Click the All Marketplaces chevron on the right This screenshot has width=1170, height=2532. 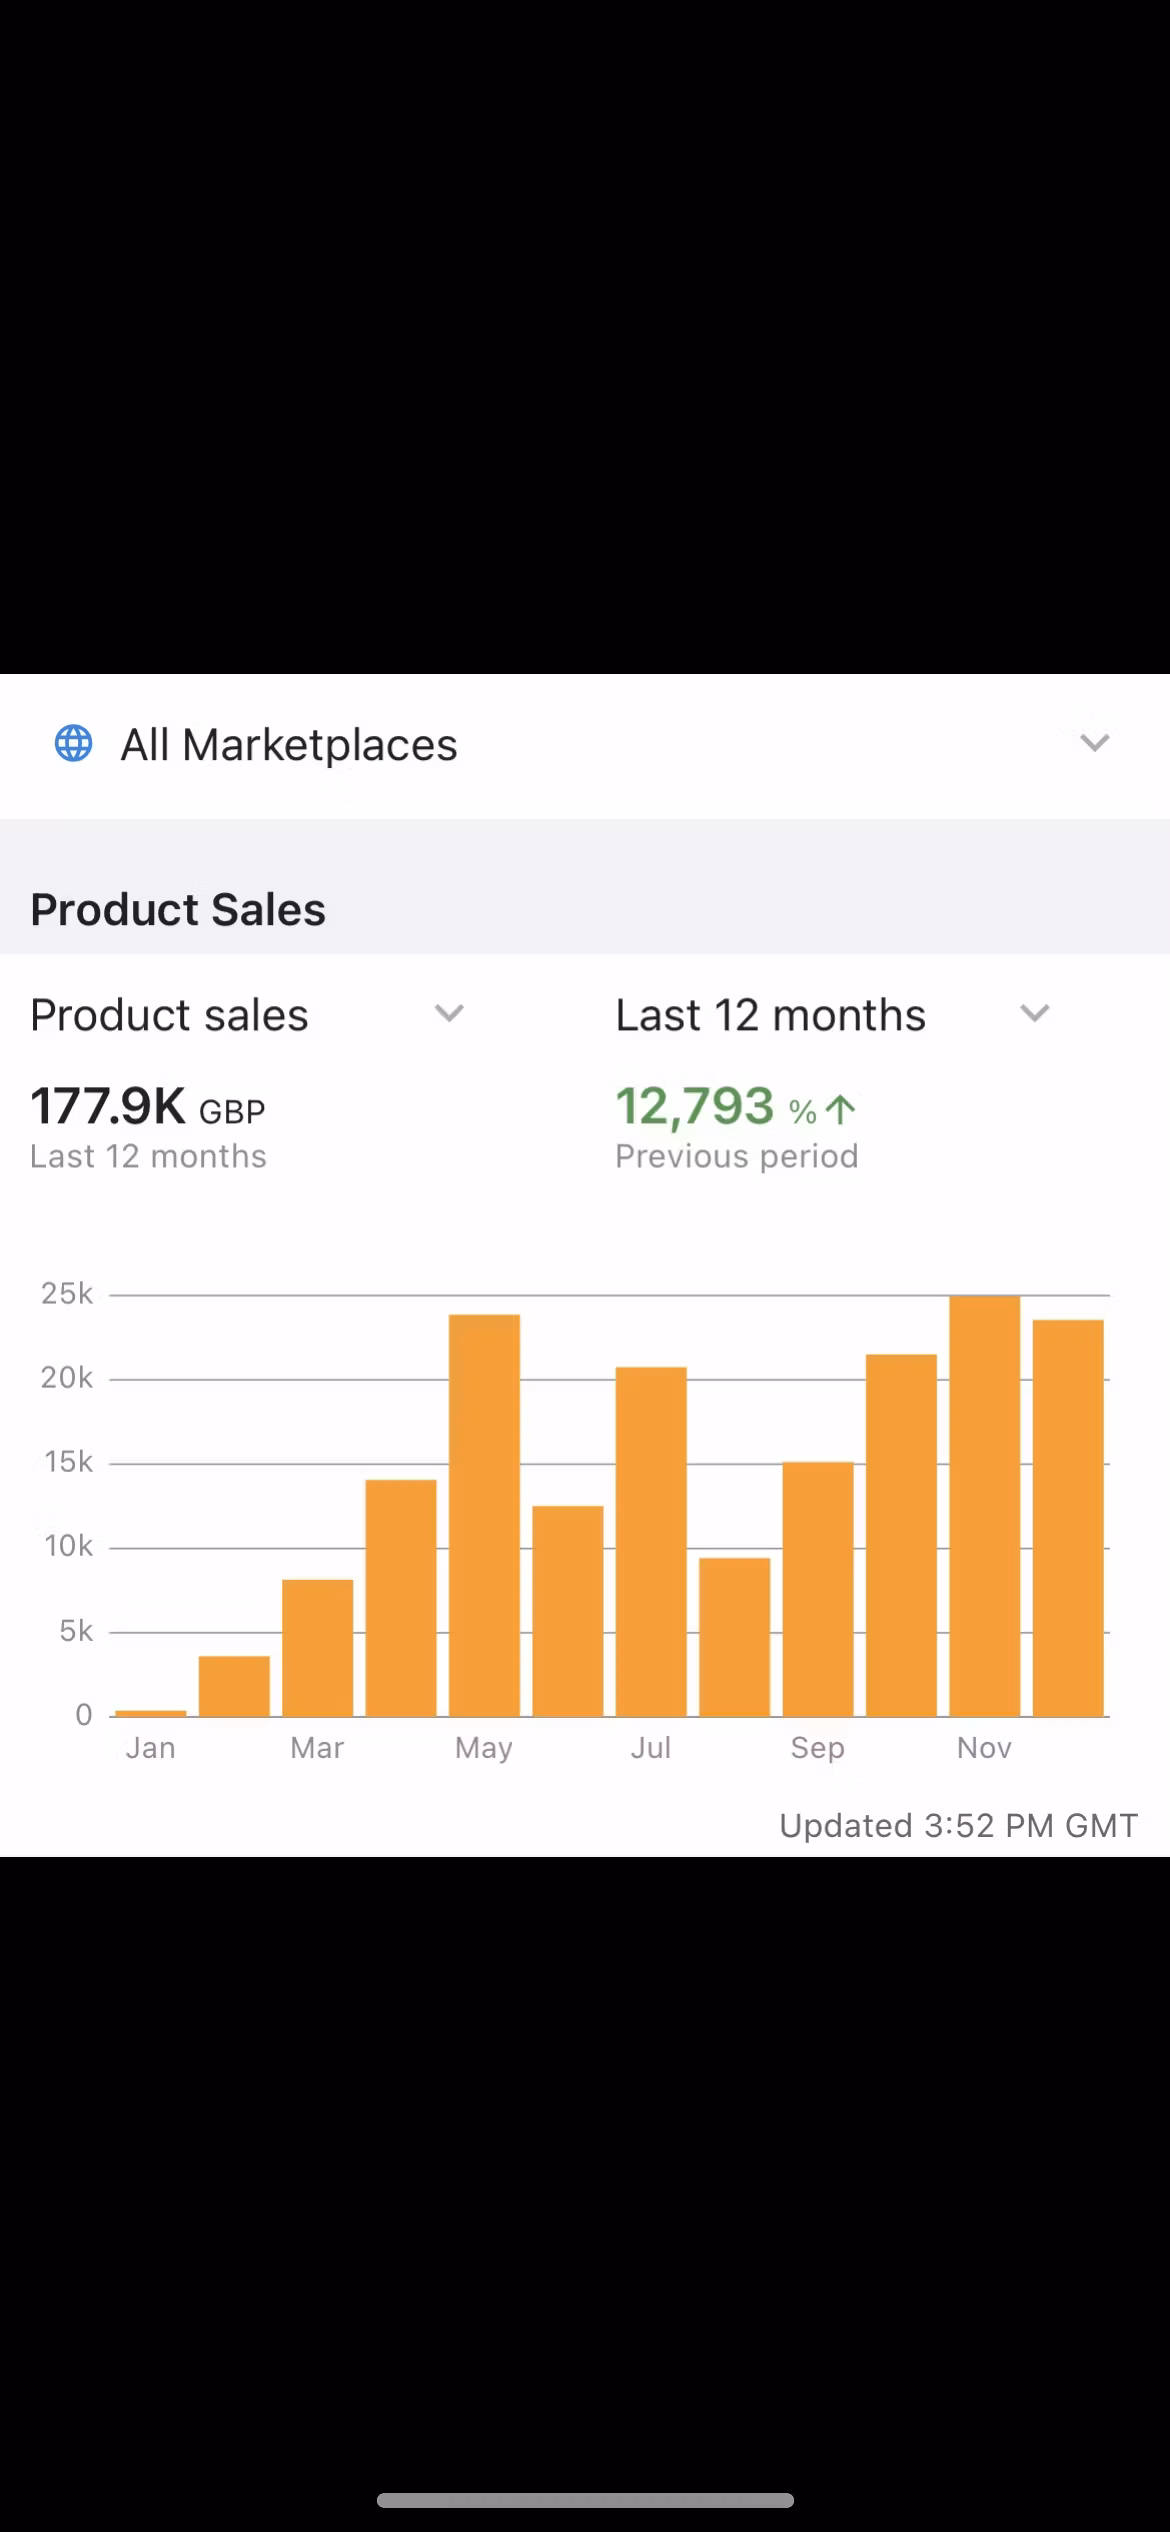[x=1094, y=742]
